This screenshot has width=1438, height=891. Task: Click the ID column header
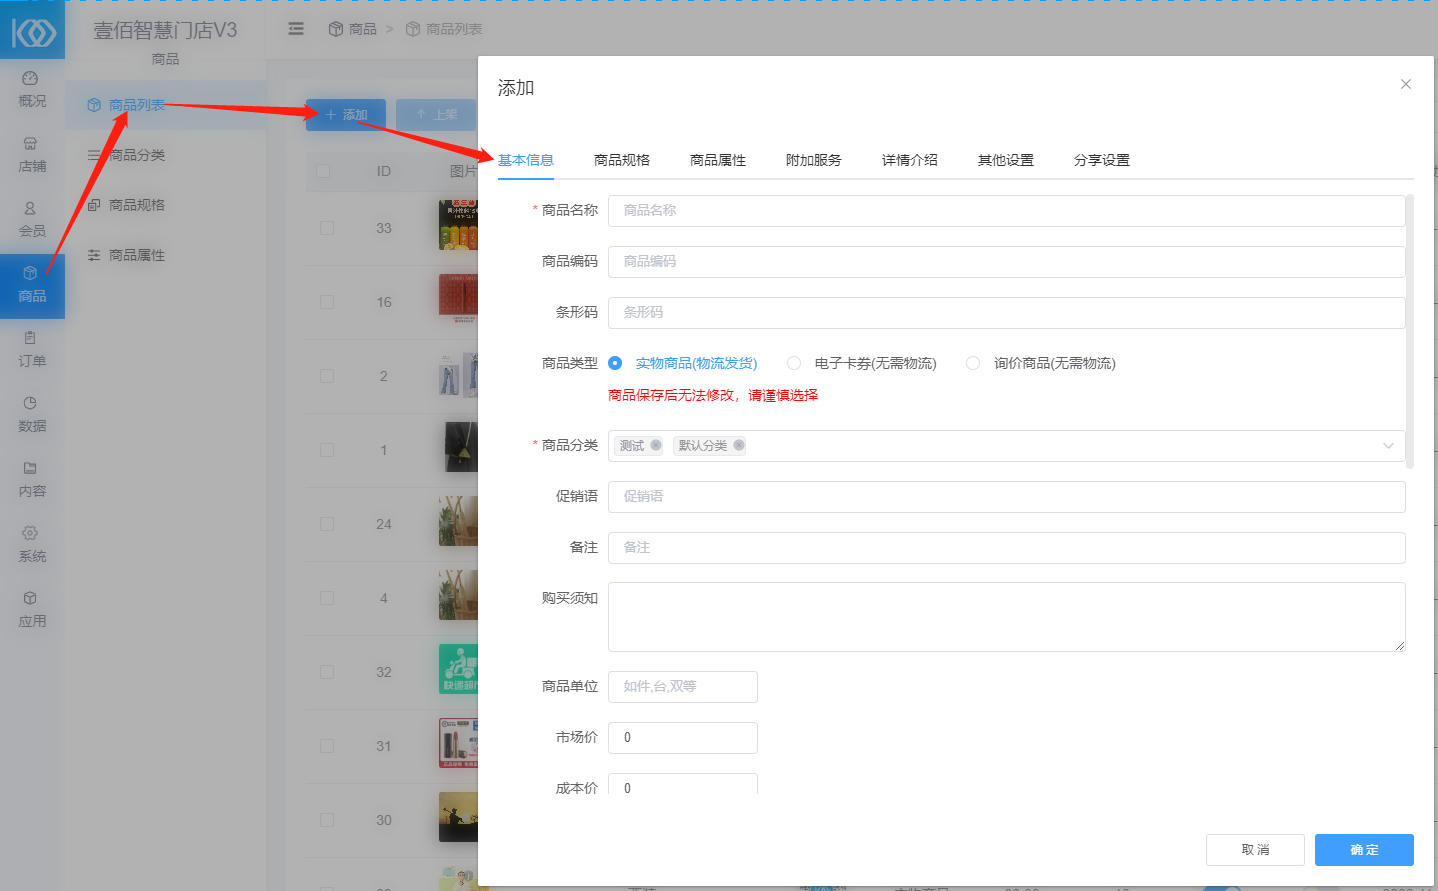pyautogui.click(x=384, y=171)
